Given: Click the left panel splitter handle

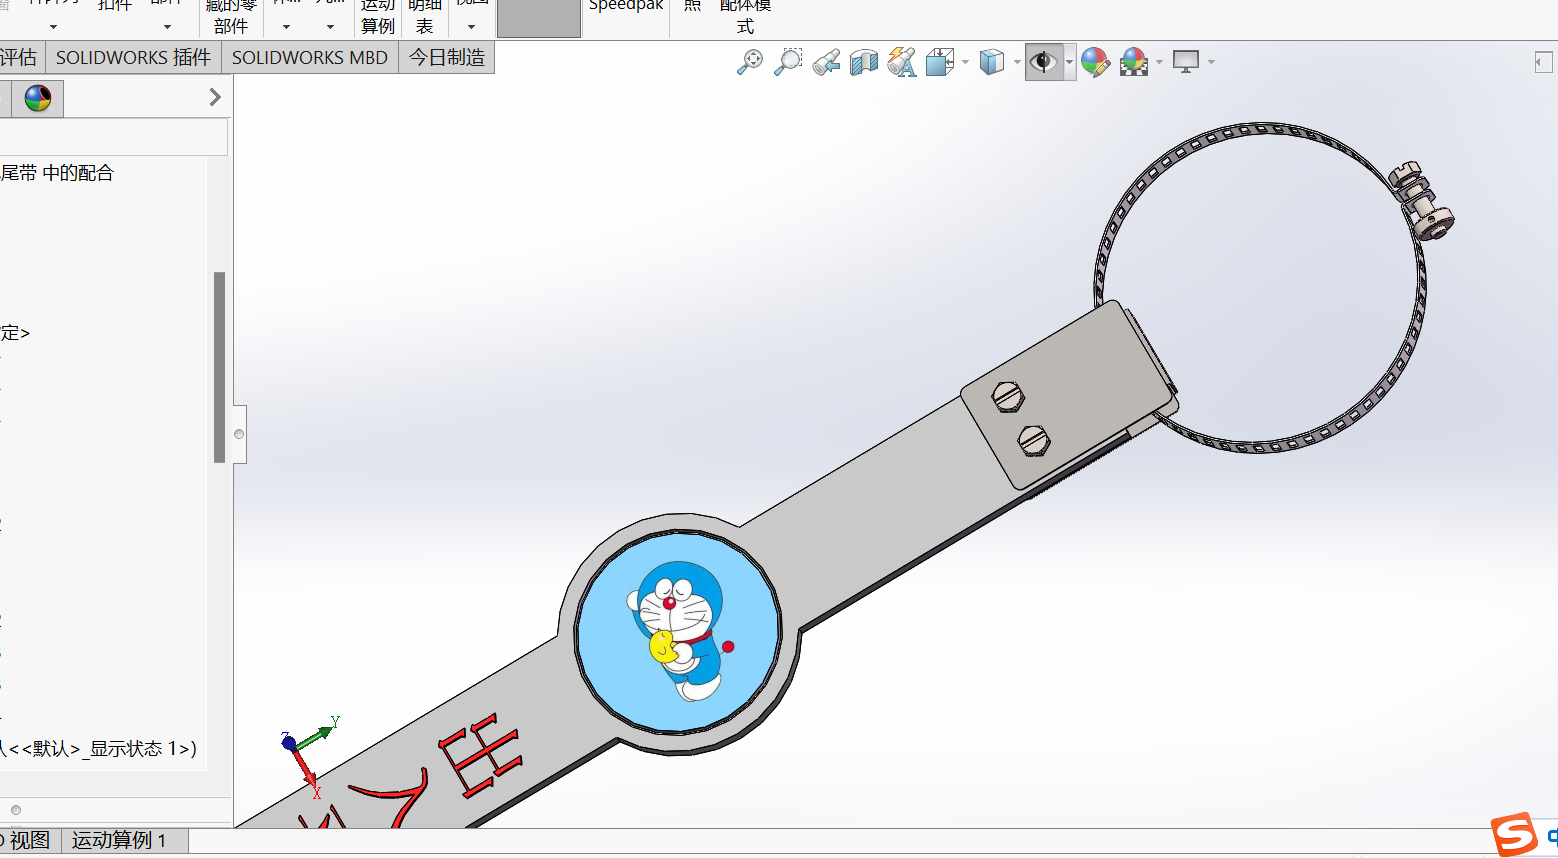Looking at the screenshot, I should pyautogui.click(x=239, y=434).
